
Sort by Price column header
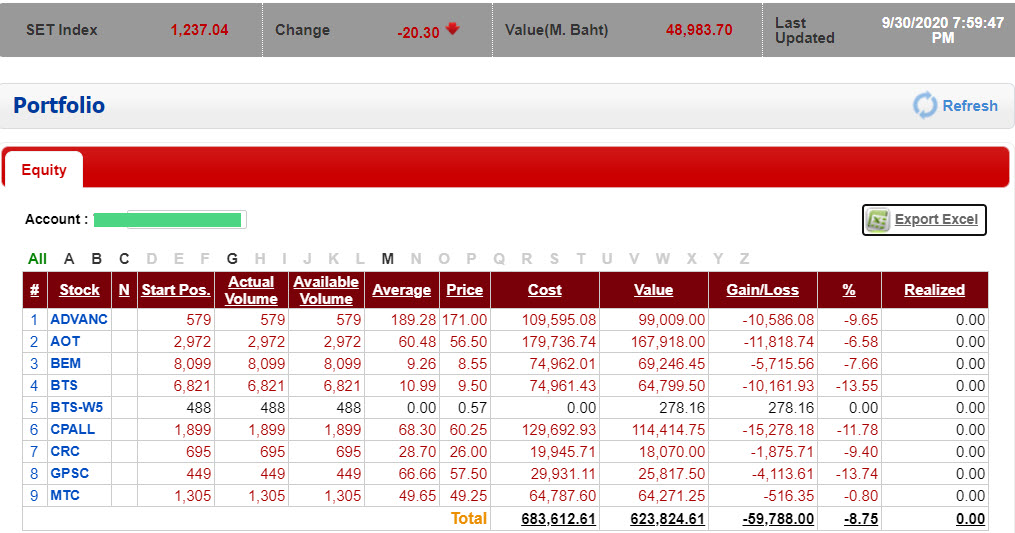[x=464, y=290]
